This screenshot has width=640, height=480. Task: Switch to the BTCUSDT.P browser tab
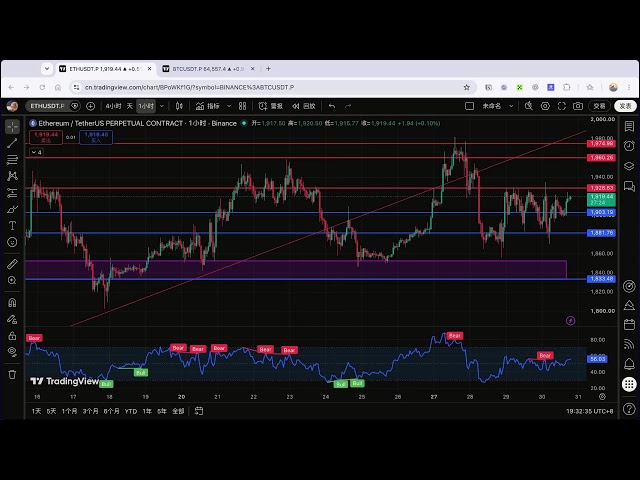click(208, 69)
